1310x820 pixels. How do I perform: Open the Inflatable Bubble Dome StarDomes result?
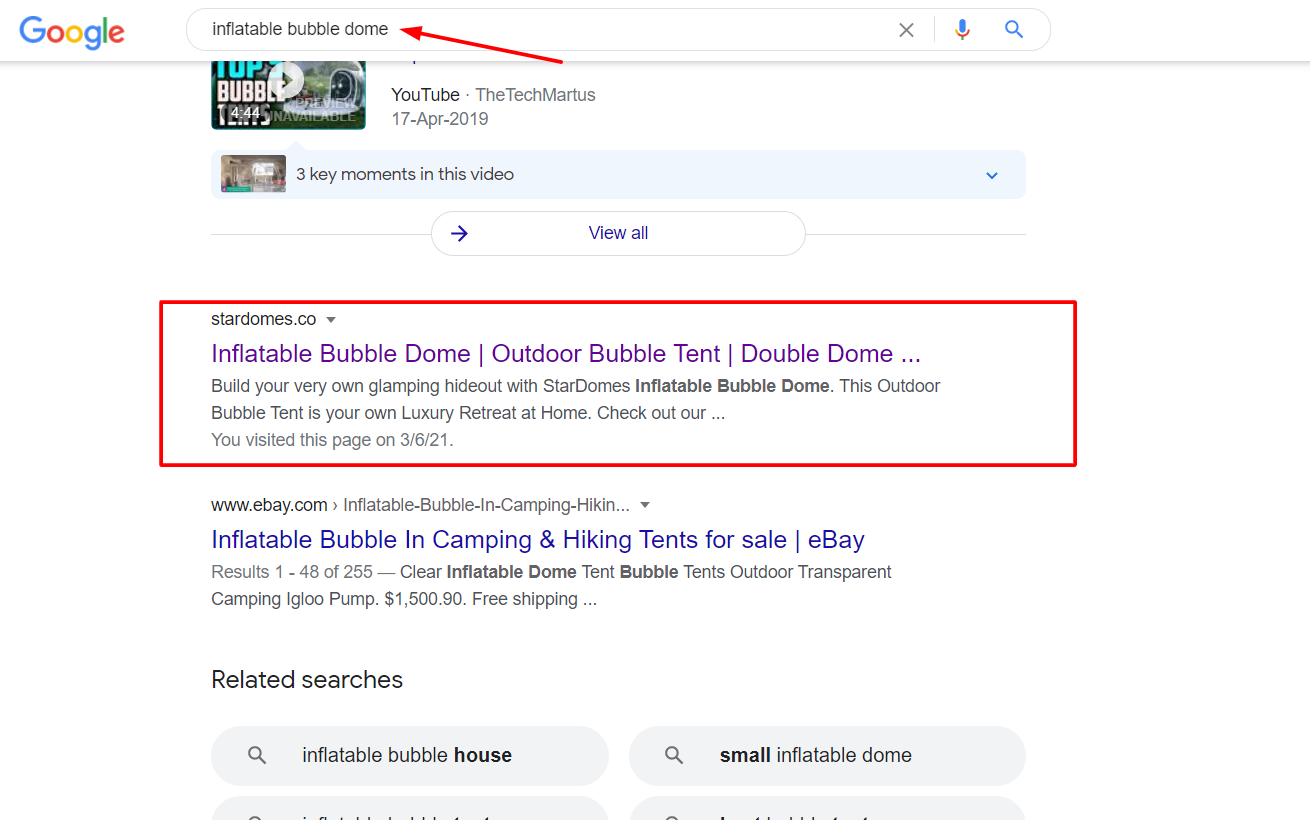[x=565, y=354]
